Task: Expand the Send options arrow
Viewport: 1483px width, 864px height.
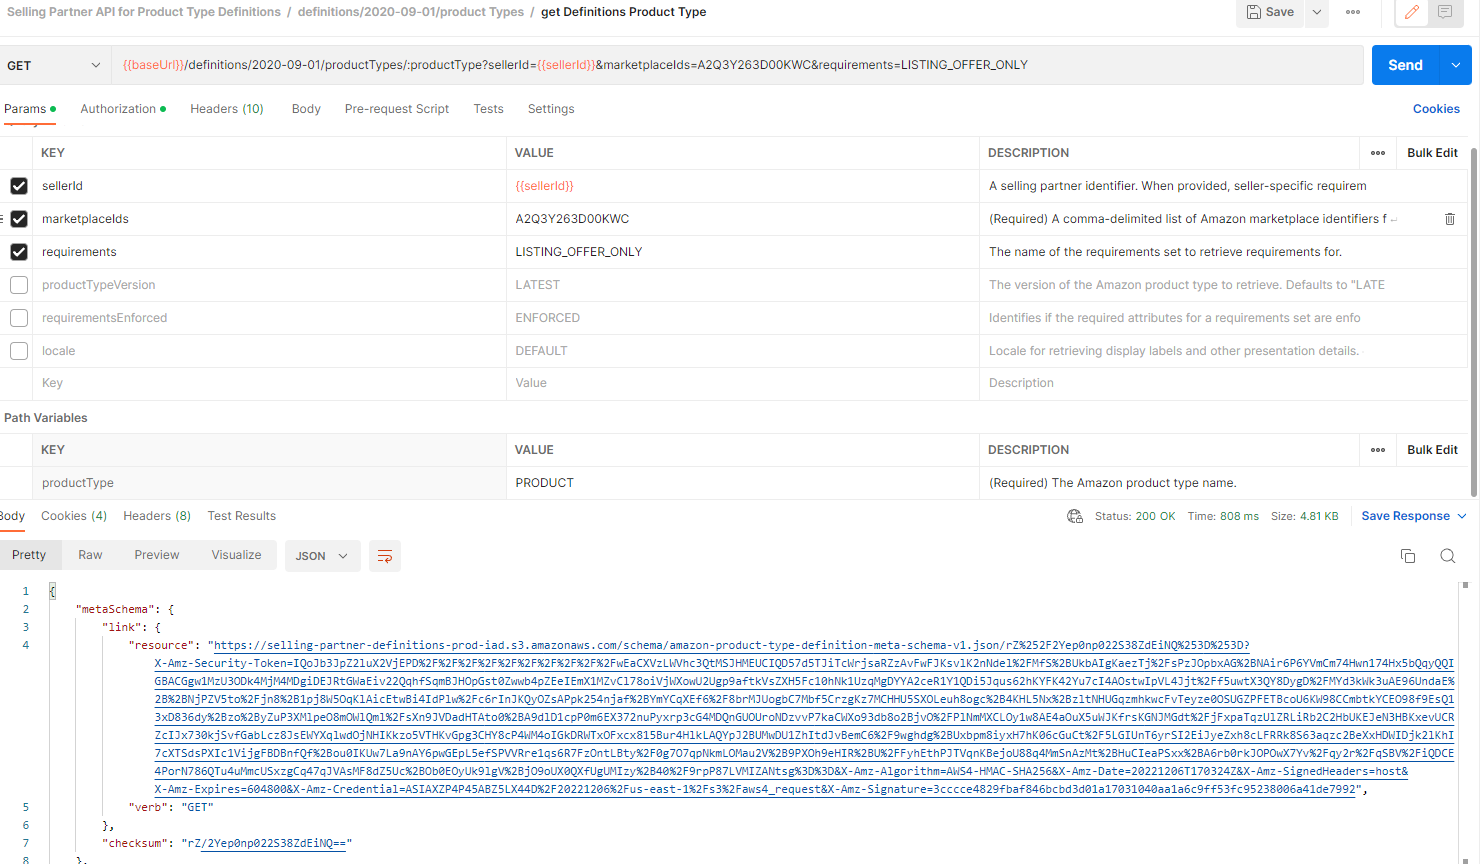Action: coord(1455,65)
